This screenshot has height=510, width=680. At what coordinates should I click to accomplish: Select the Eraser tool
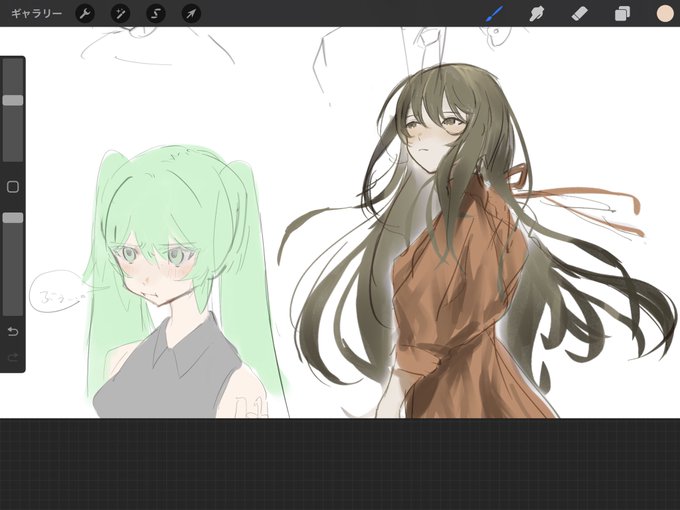[579, 13]
